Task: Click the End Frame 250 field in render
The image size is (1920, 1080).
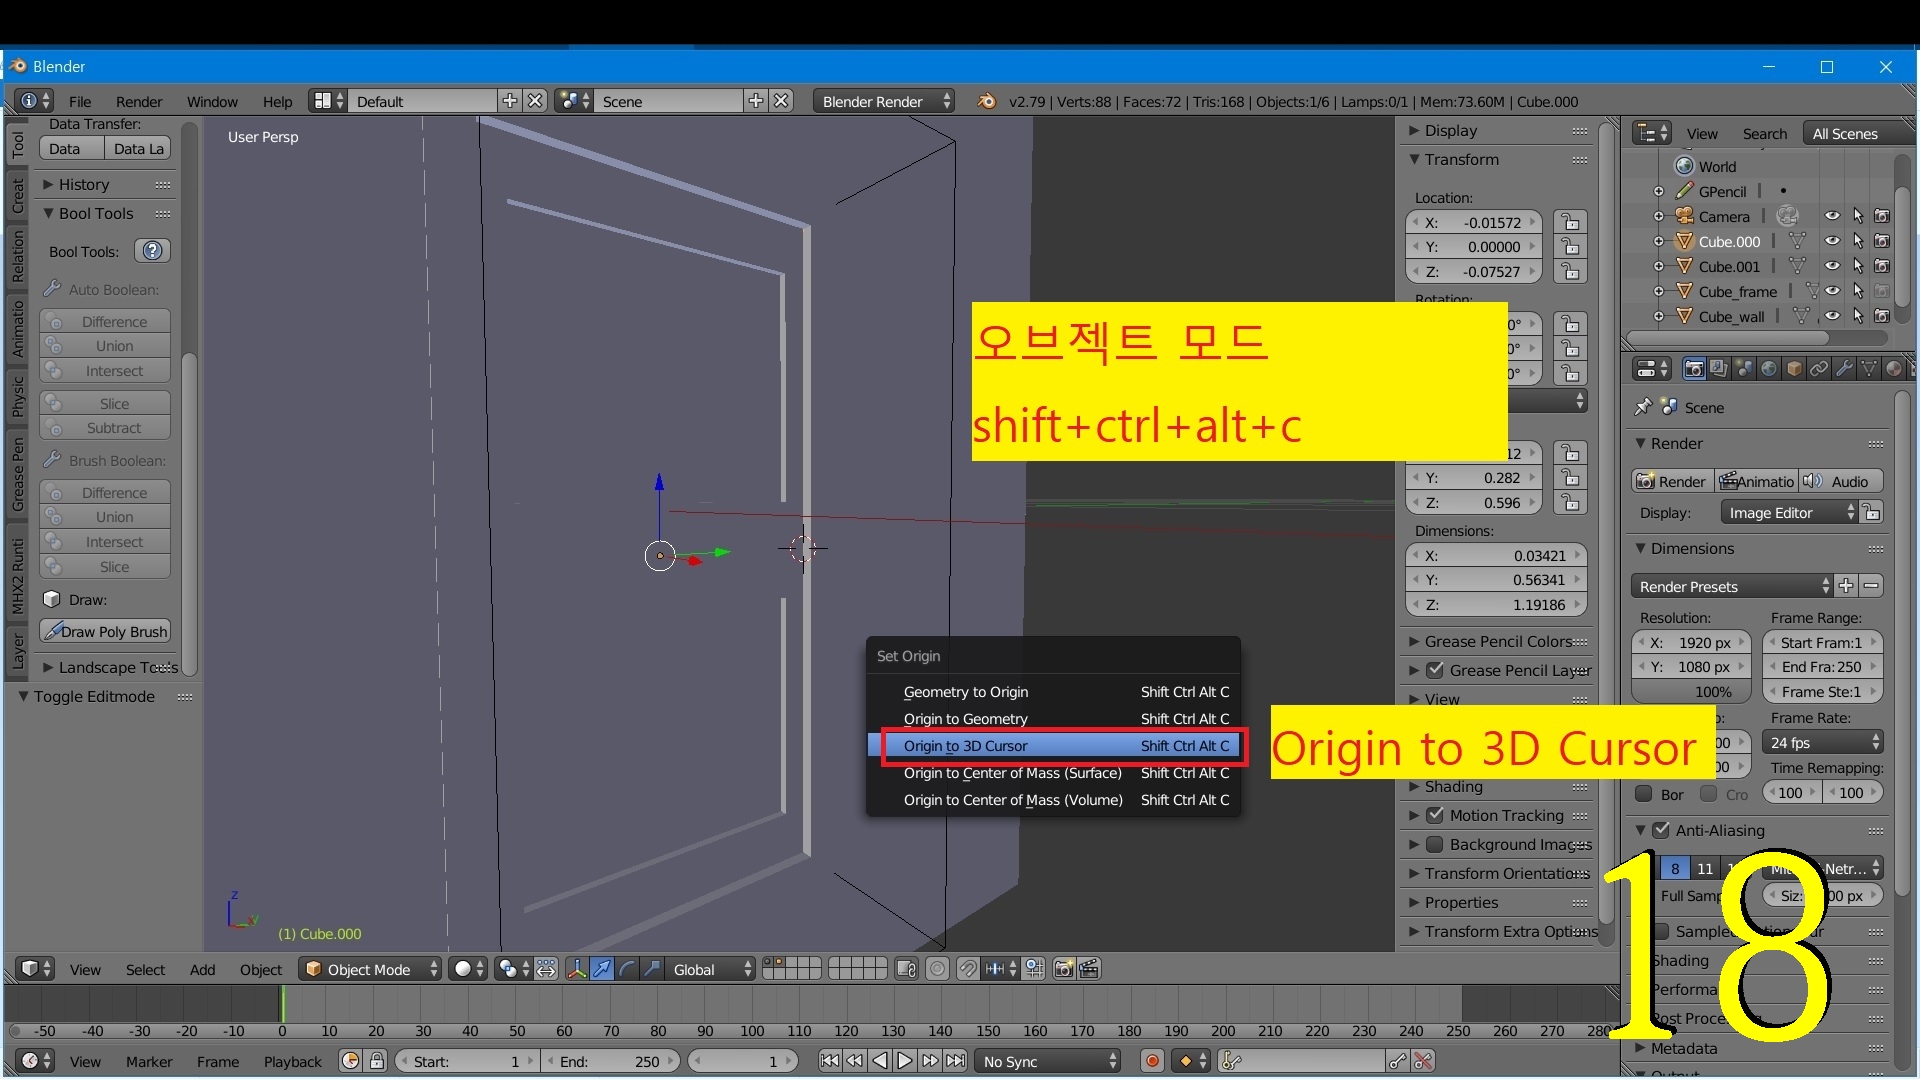Action: [x=1823, y=667]
